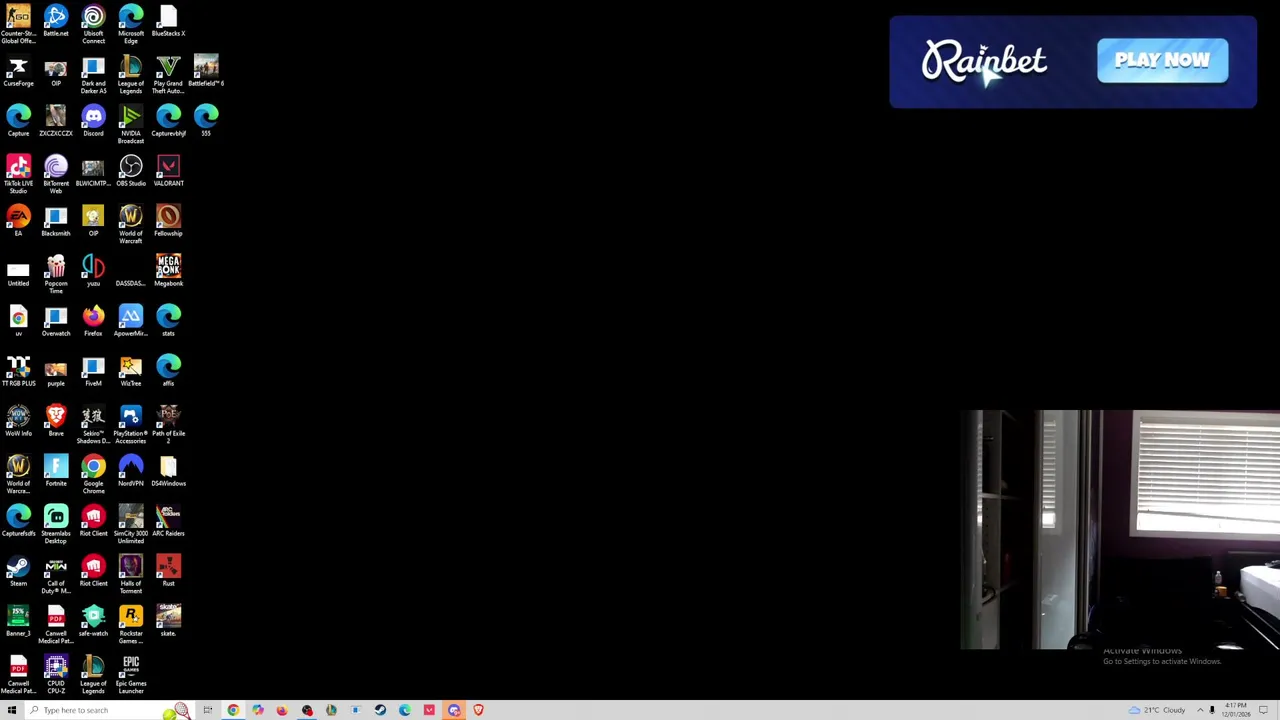Open the CurseForge shortcut
Viewport: 1280px width, 720px height.
(18, 72)
